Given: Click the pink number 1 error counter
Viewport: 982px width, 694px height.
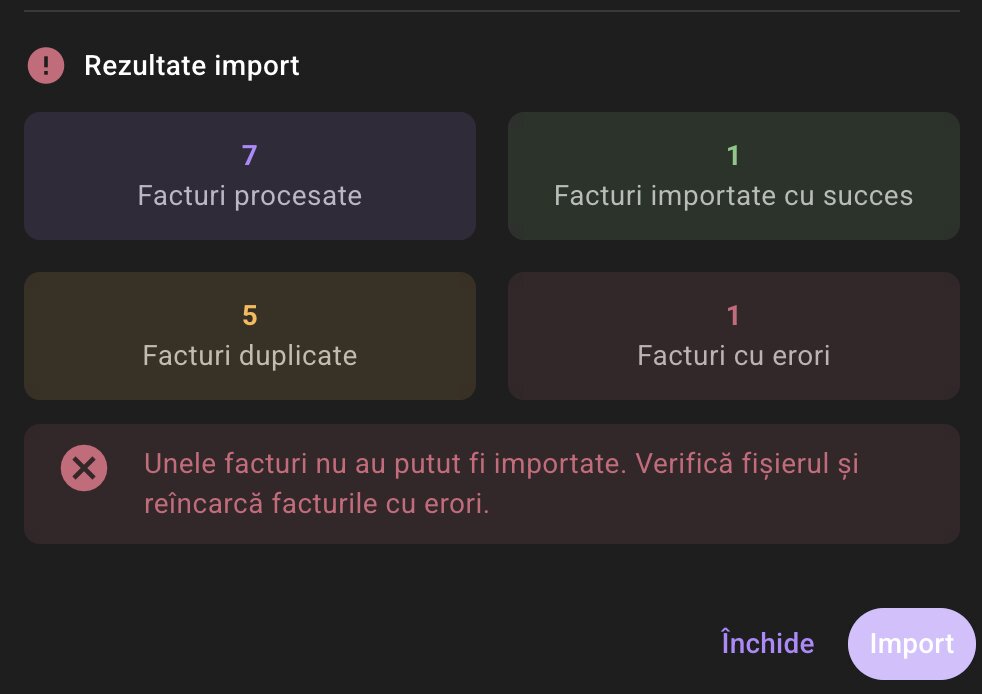Looking at the screenshot, I should pyautogui.click(x=733, y=314).
